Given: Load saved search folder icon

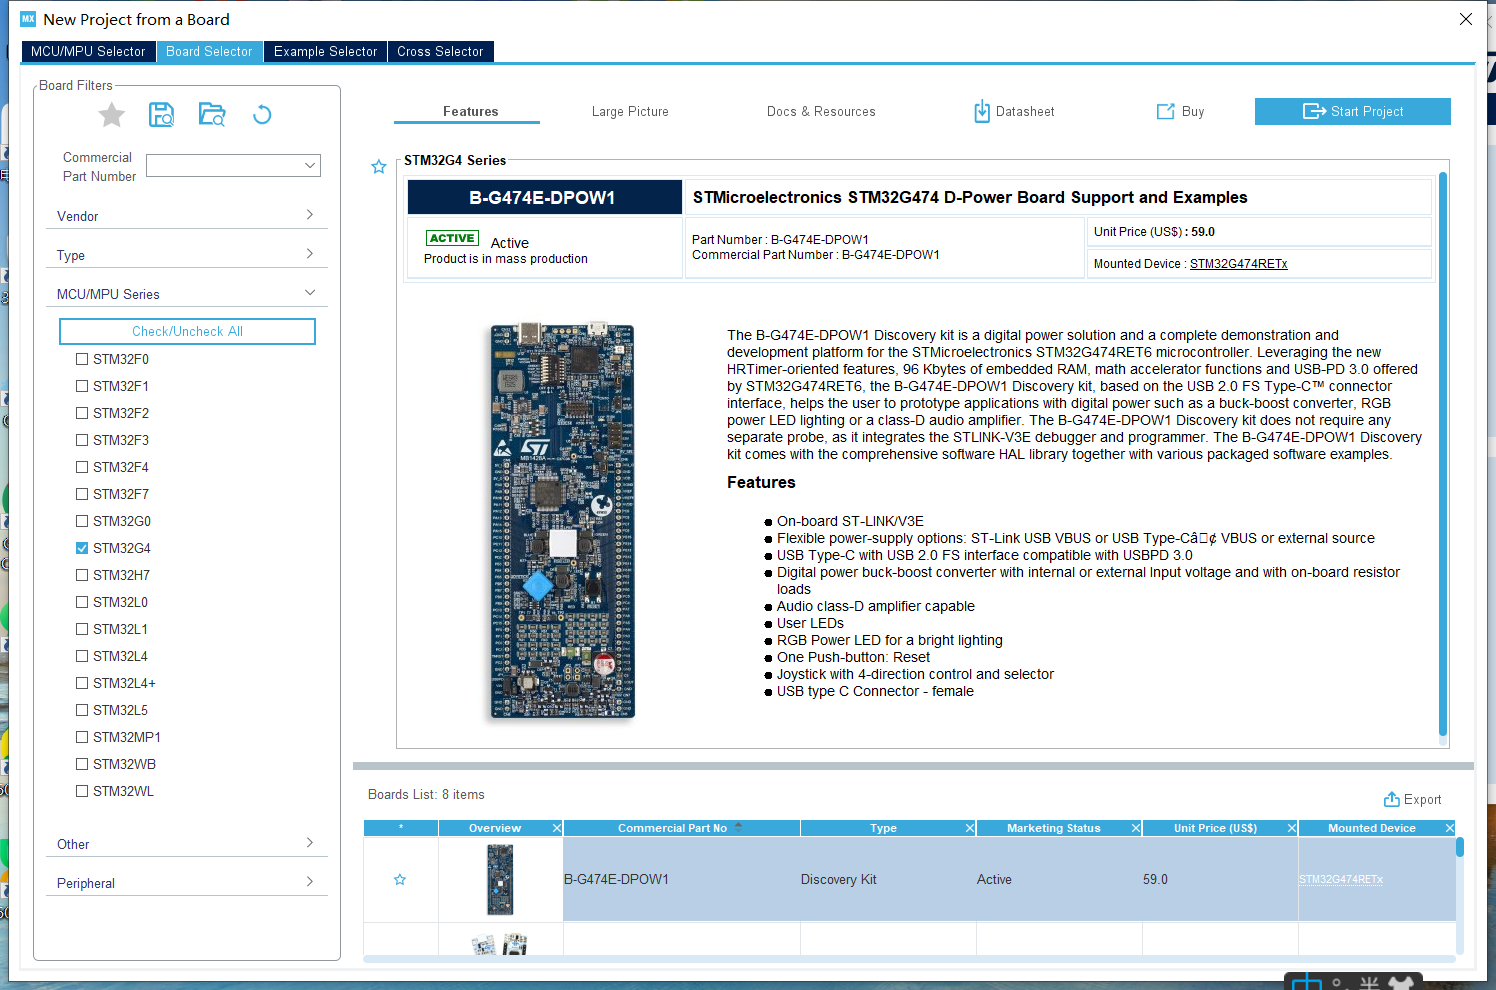Looking at the screenshot, I should point(212,115).
